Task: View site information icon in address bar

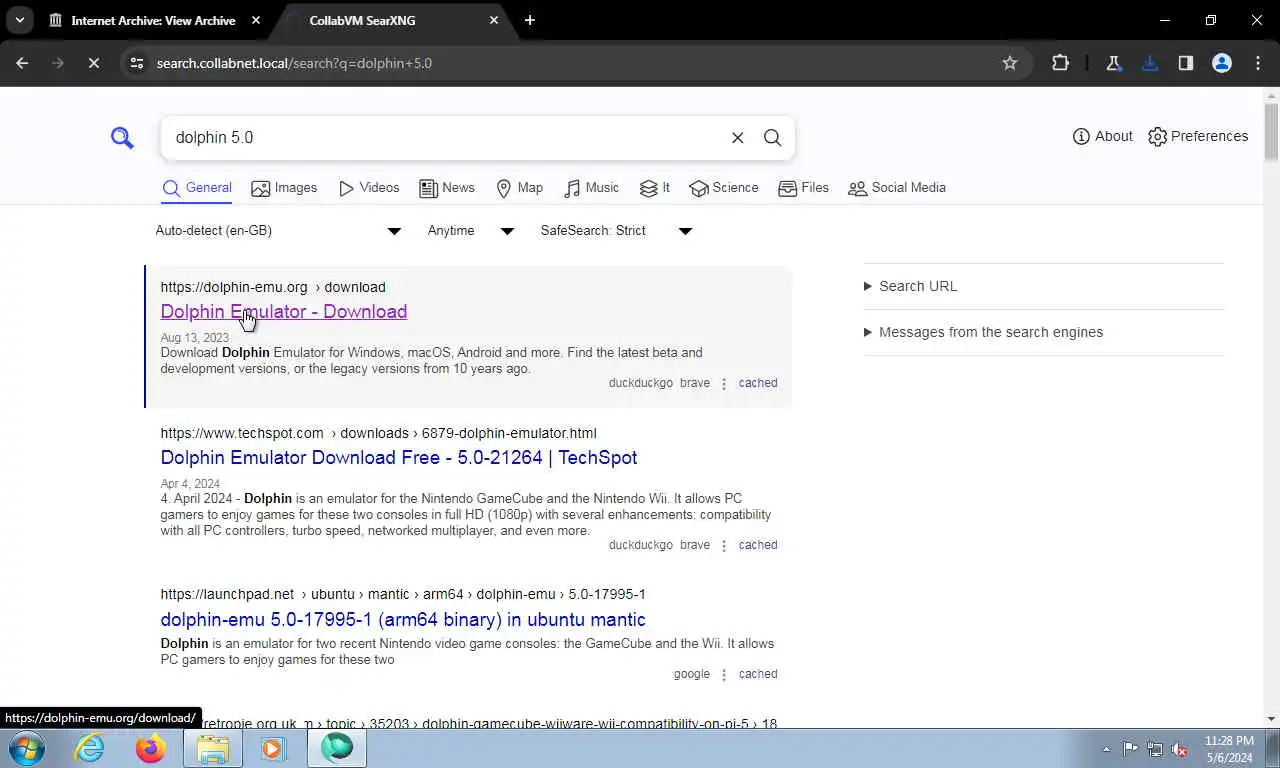Action: (137, 63)
